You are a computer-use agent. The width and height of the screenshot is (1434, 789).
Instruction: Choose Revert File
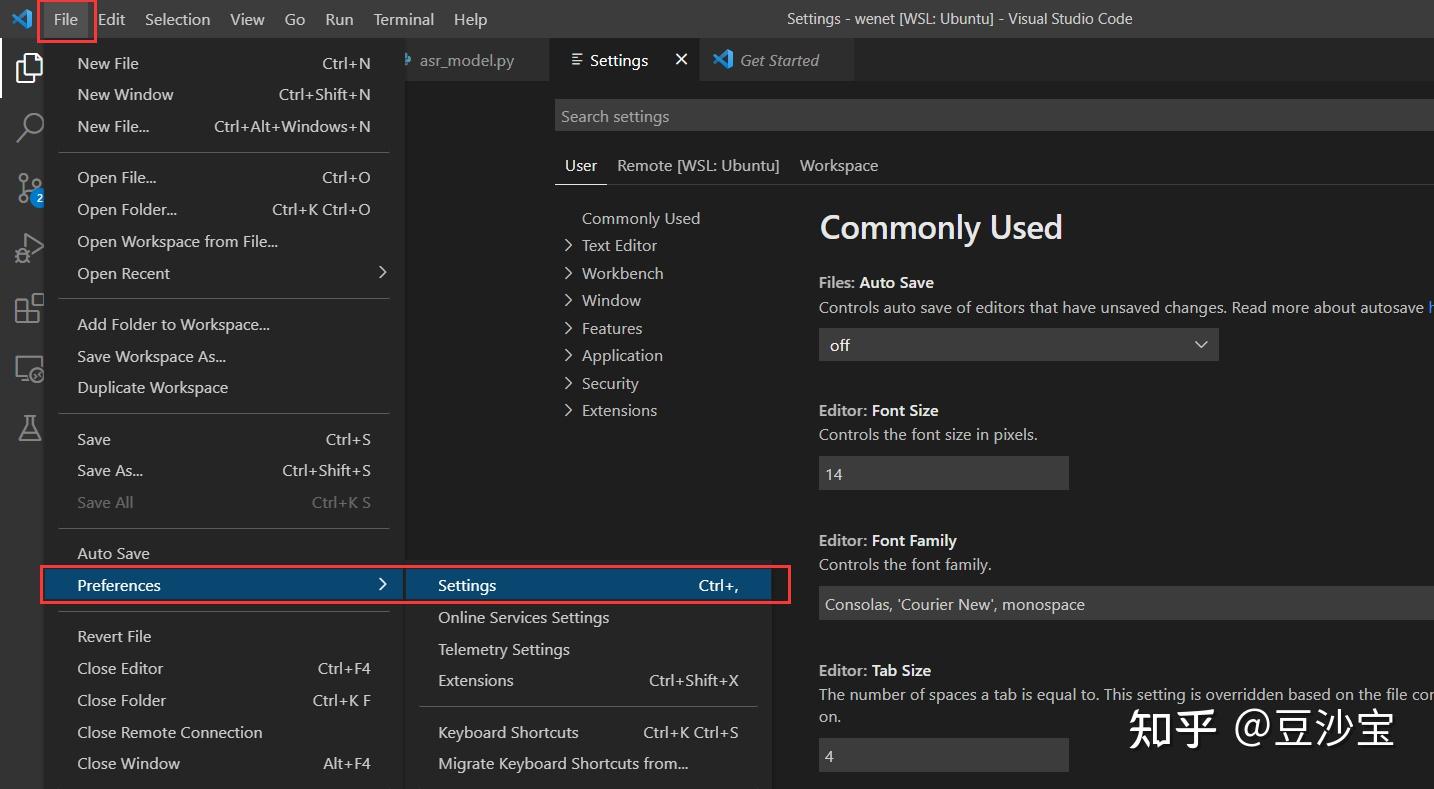point(224,636)
